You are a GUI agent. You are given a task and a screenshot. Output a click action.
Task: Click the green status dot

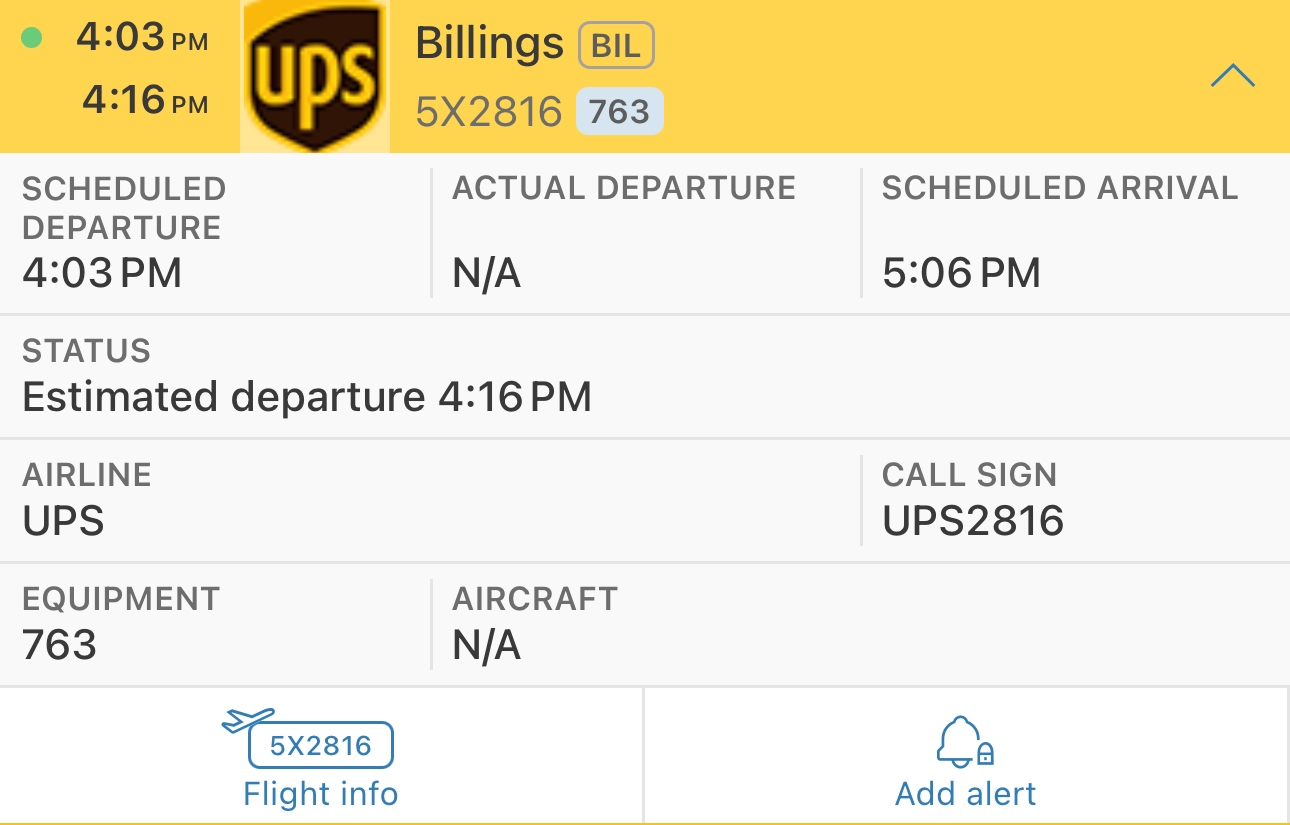[x=32, y=39]
